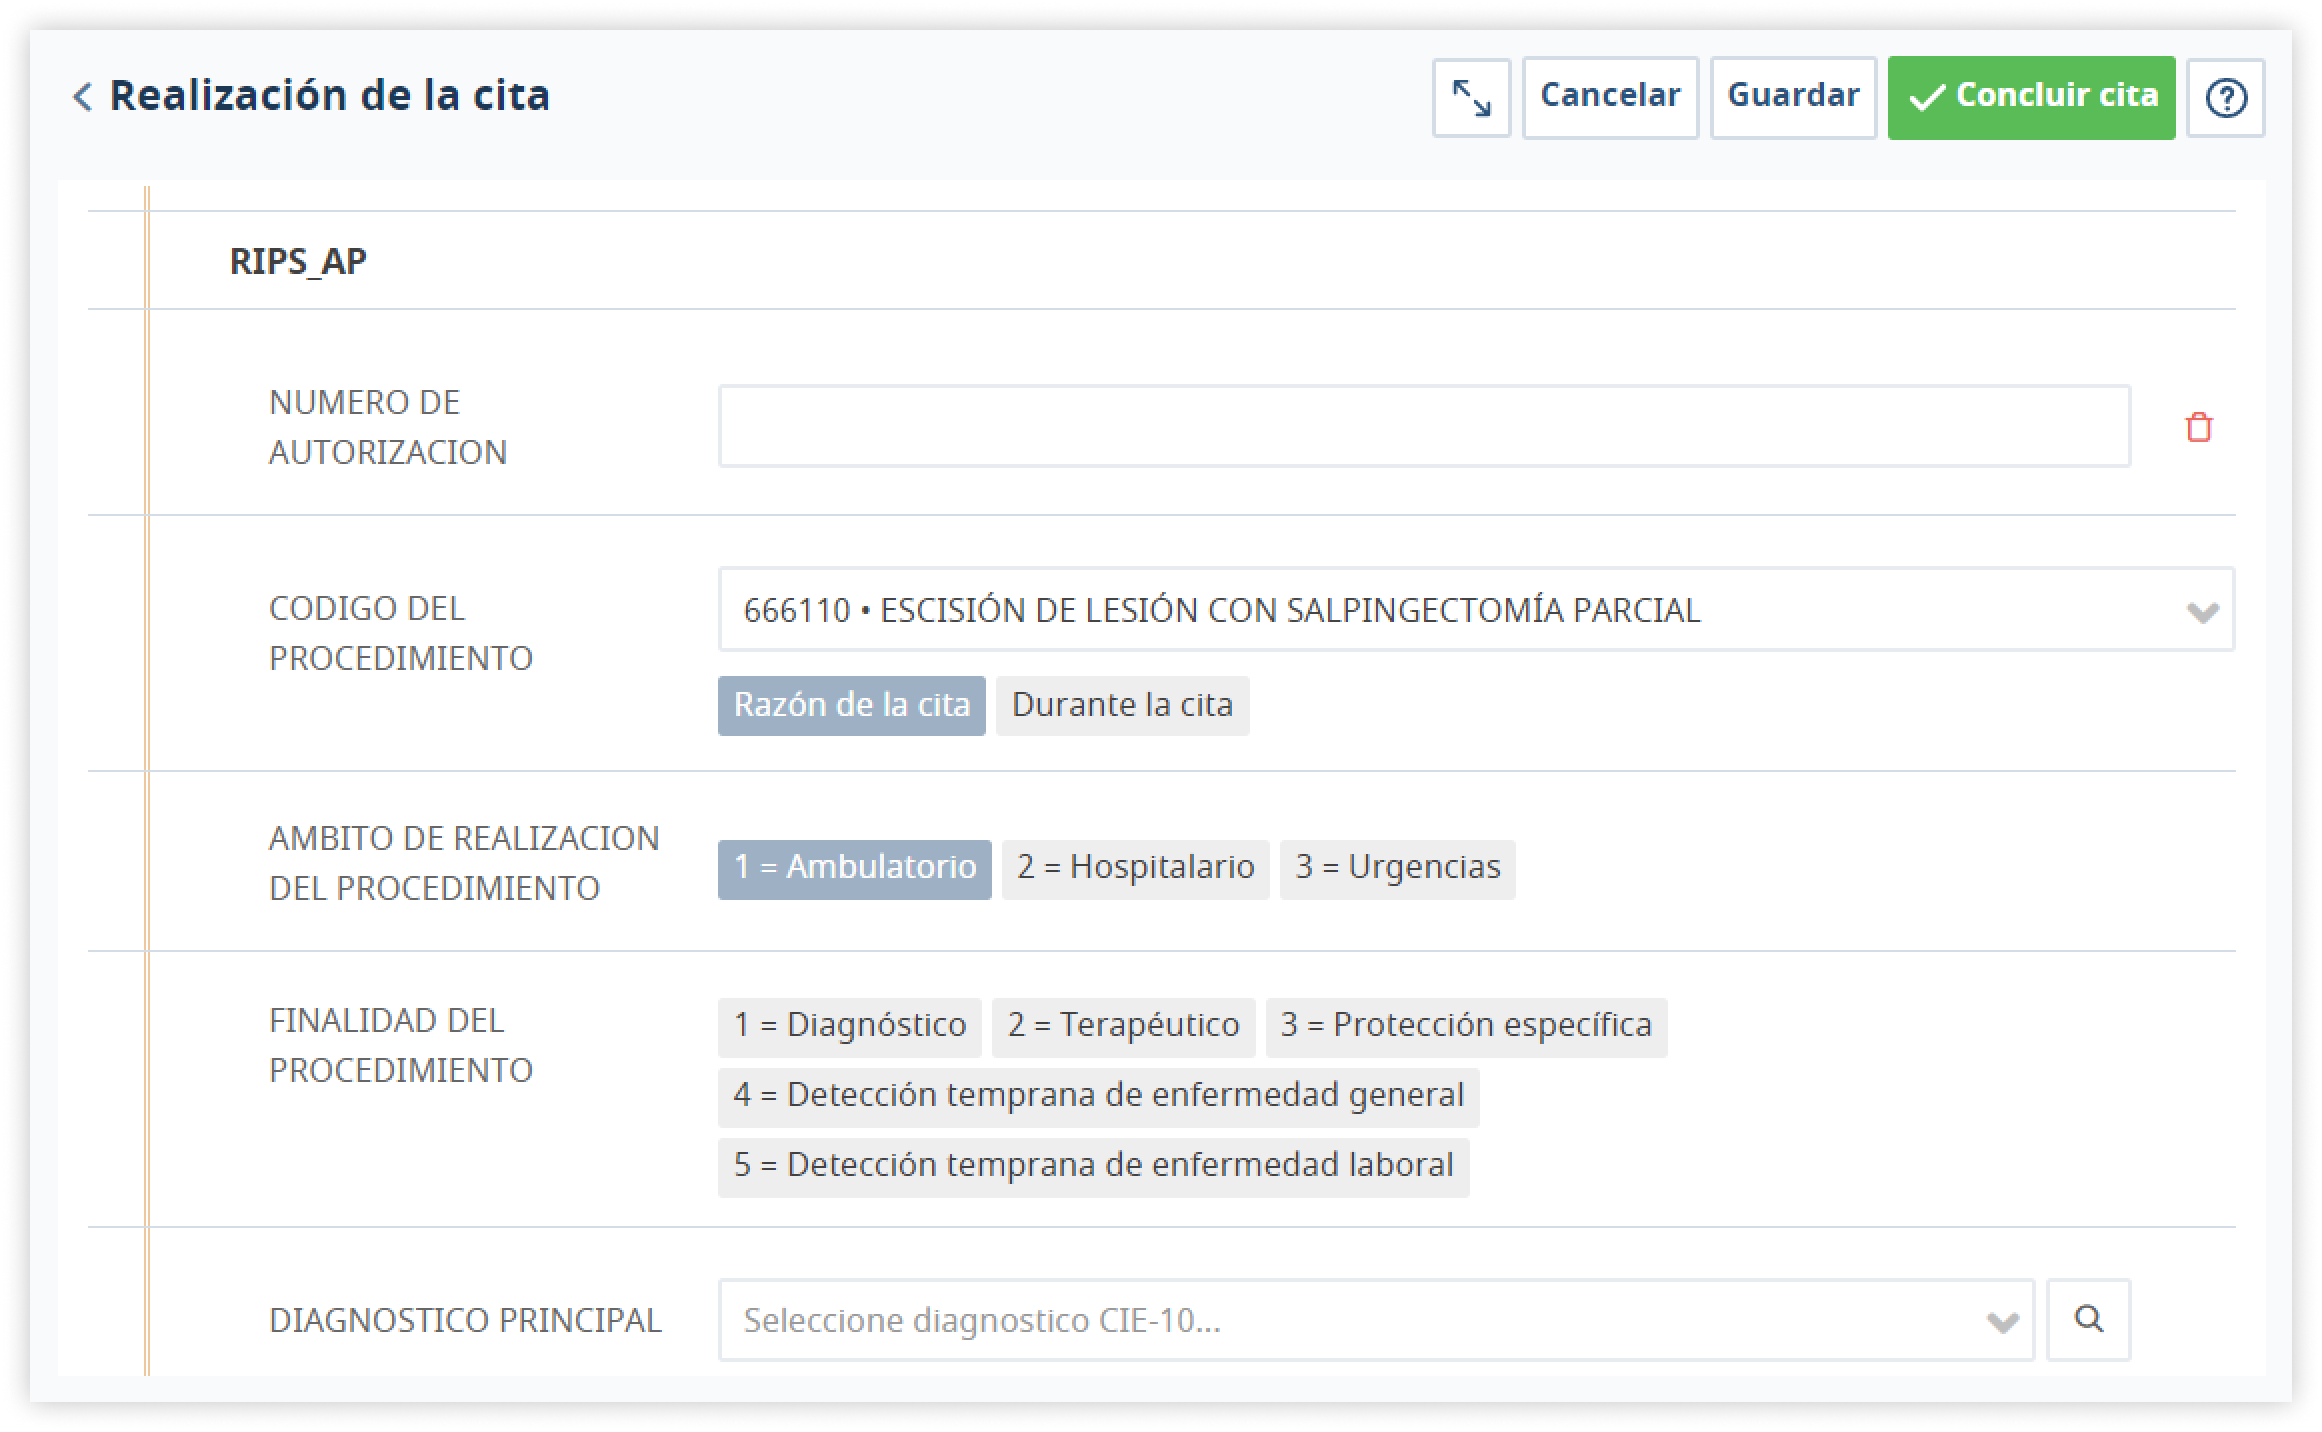Screen dimensions: 2322x1432
Task: Go back using the arrow beside Realización de la cita
Action: [83, 97]
